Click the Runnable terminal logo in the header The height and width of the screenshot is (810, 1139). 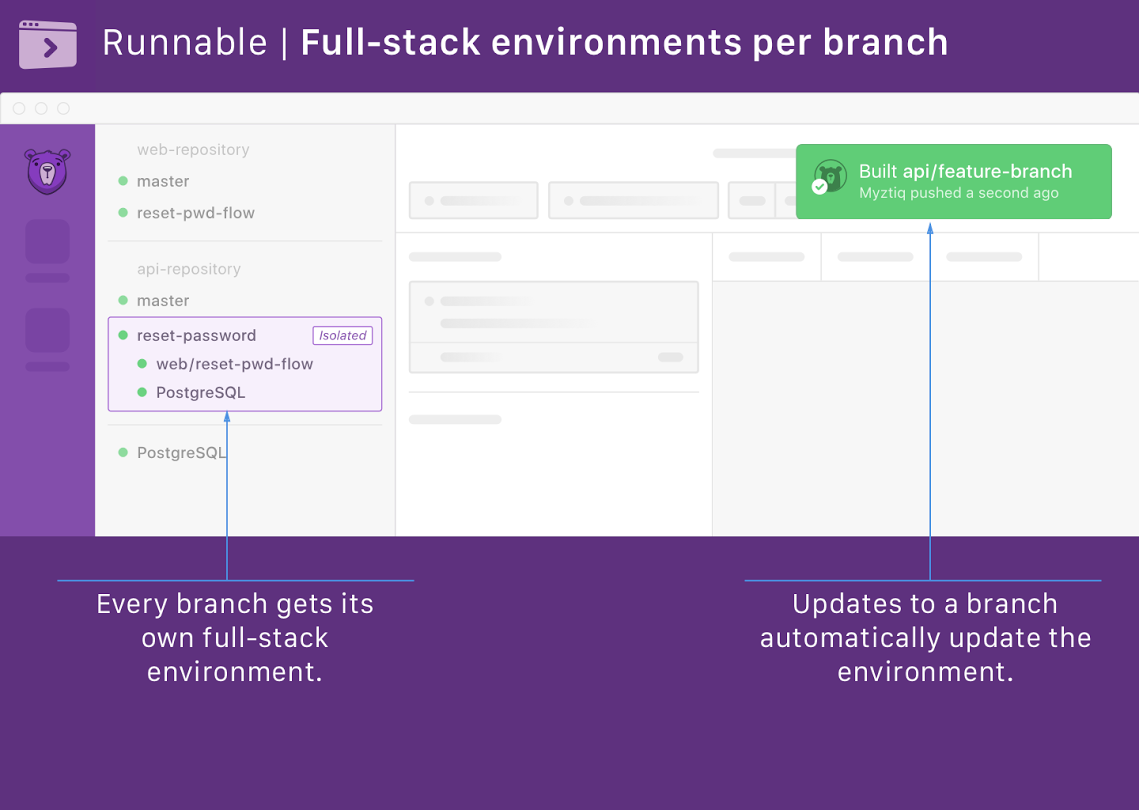pyautogui.click(x=48, y=44)
